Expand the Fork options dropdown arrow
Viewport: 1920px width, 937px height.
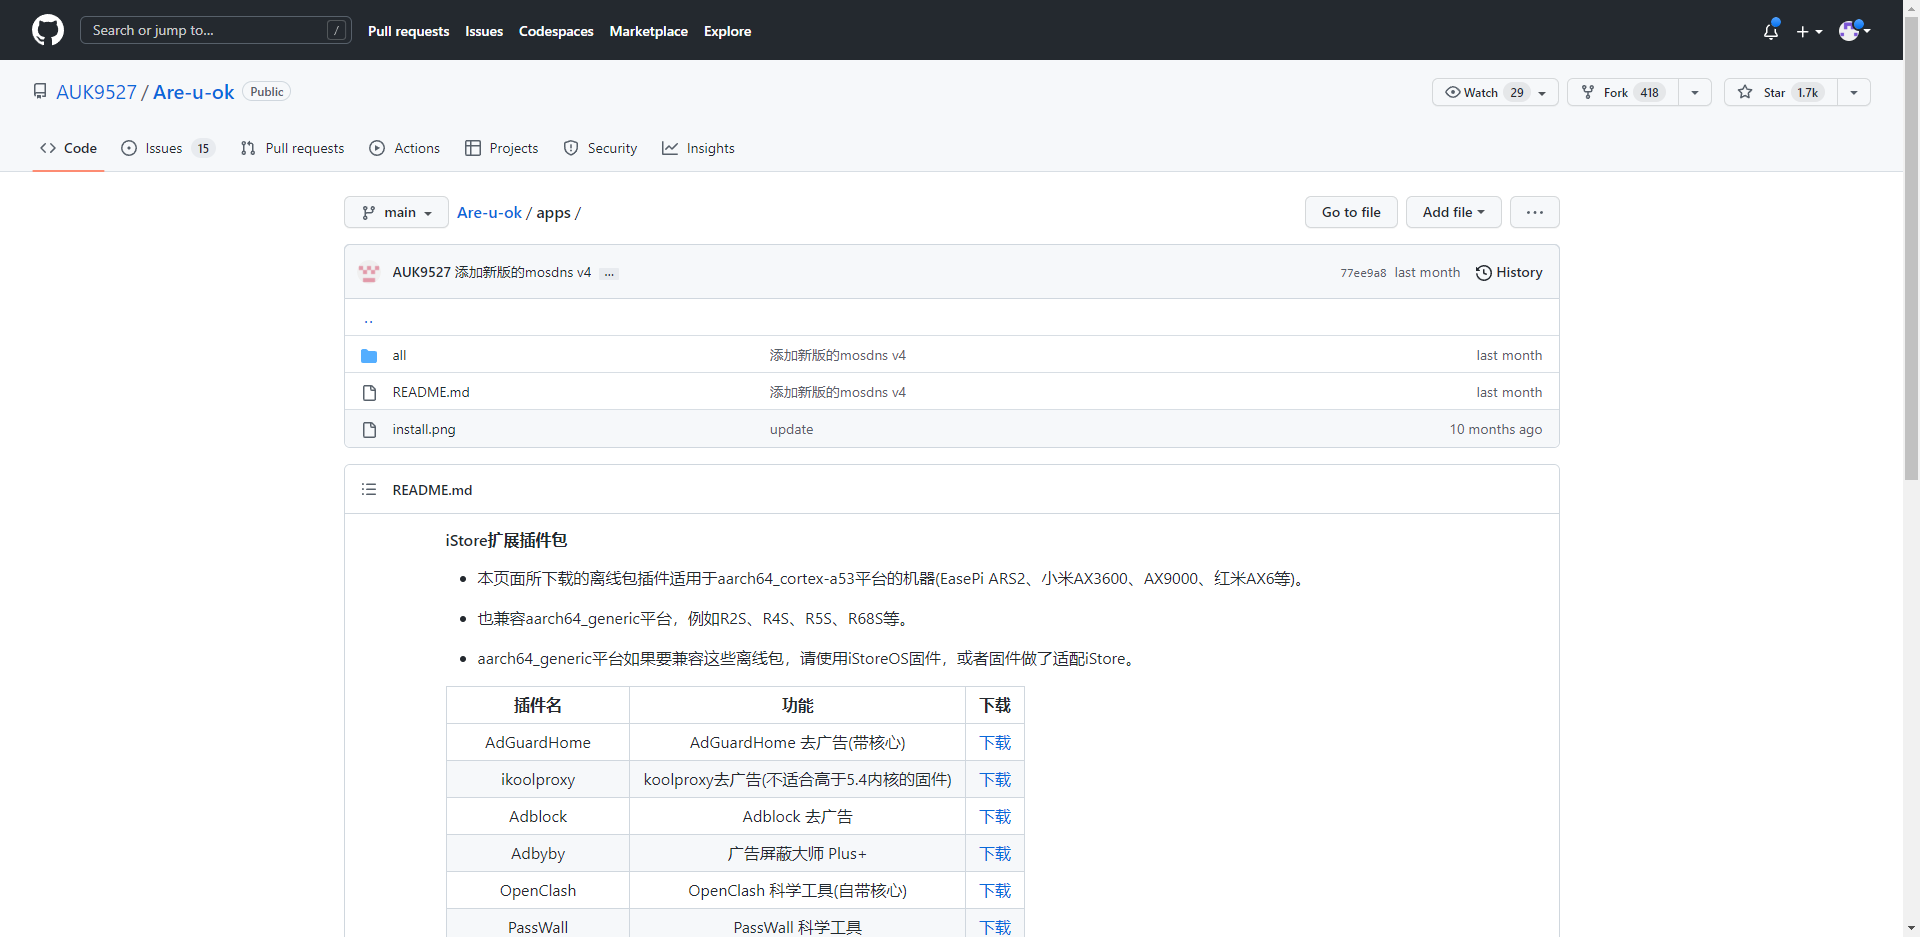[1695, 92]
